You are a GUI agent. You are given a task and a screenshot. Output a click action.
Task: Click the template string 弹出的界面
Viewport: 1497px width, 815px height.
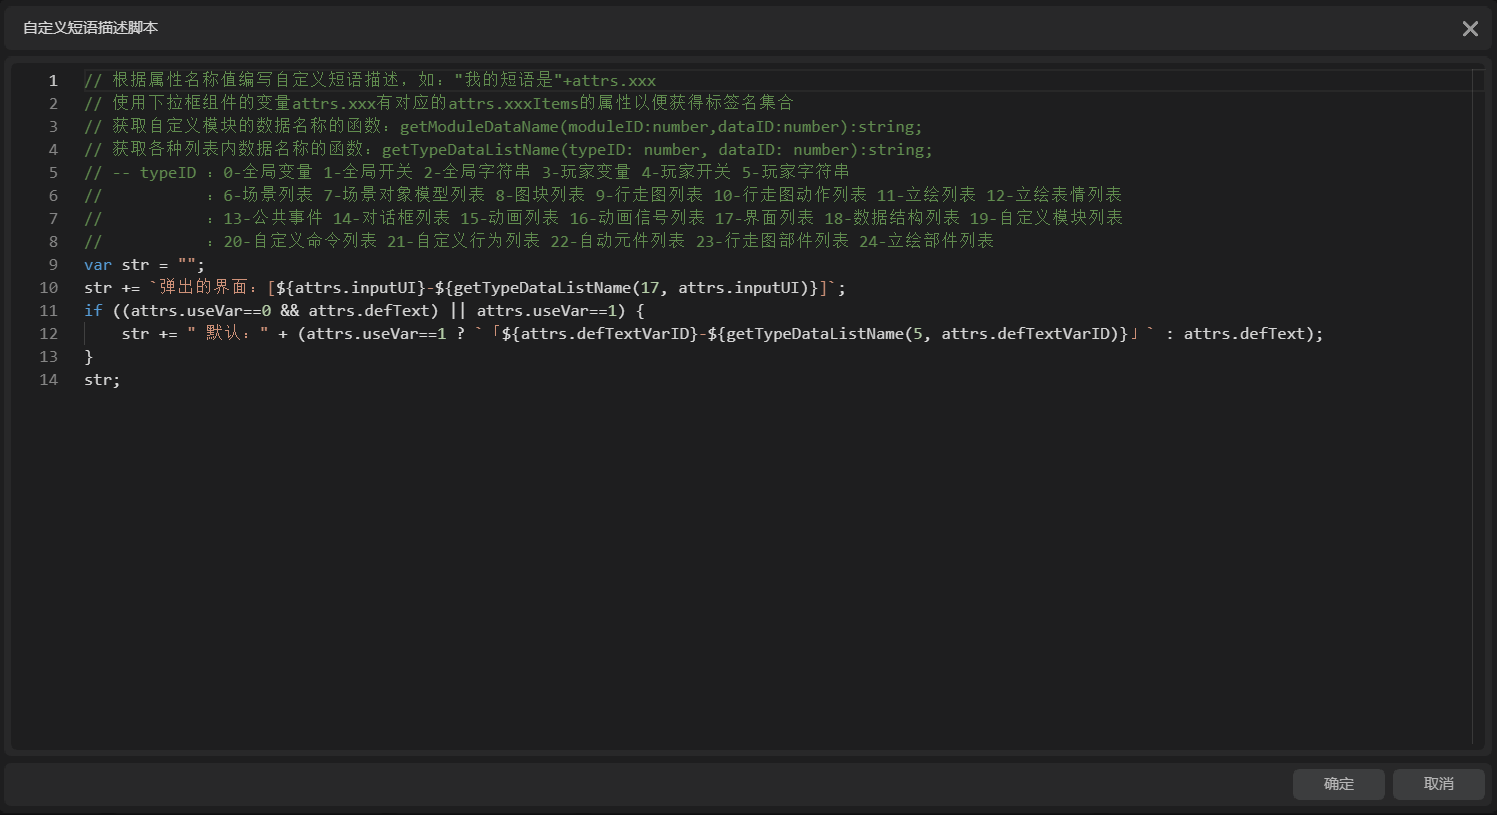(x=203, y=287)
